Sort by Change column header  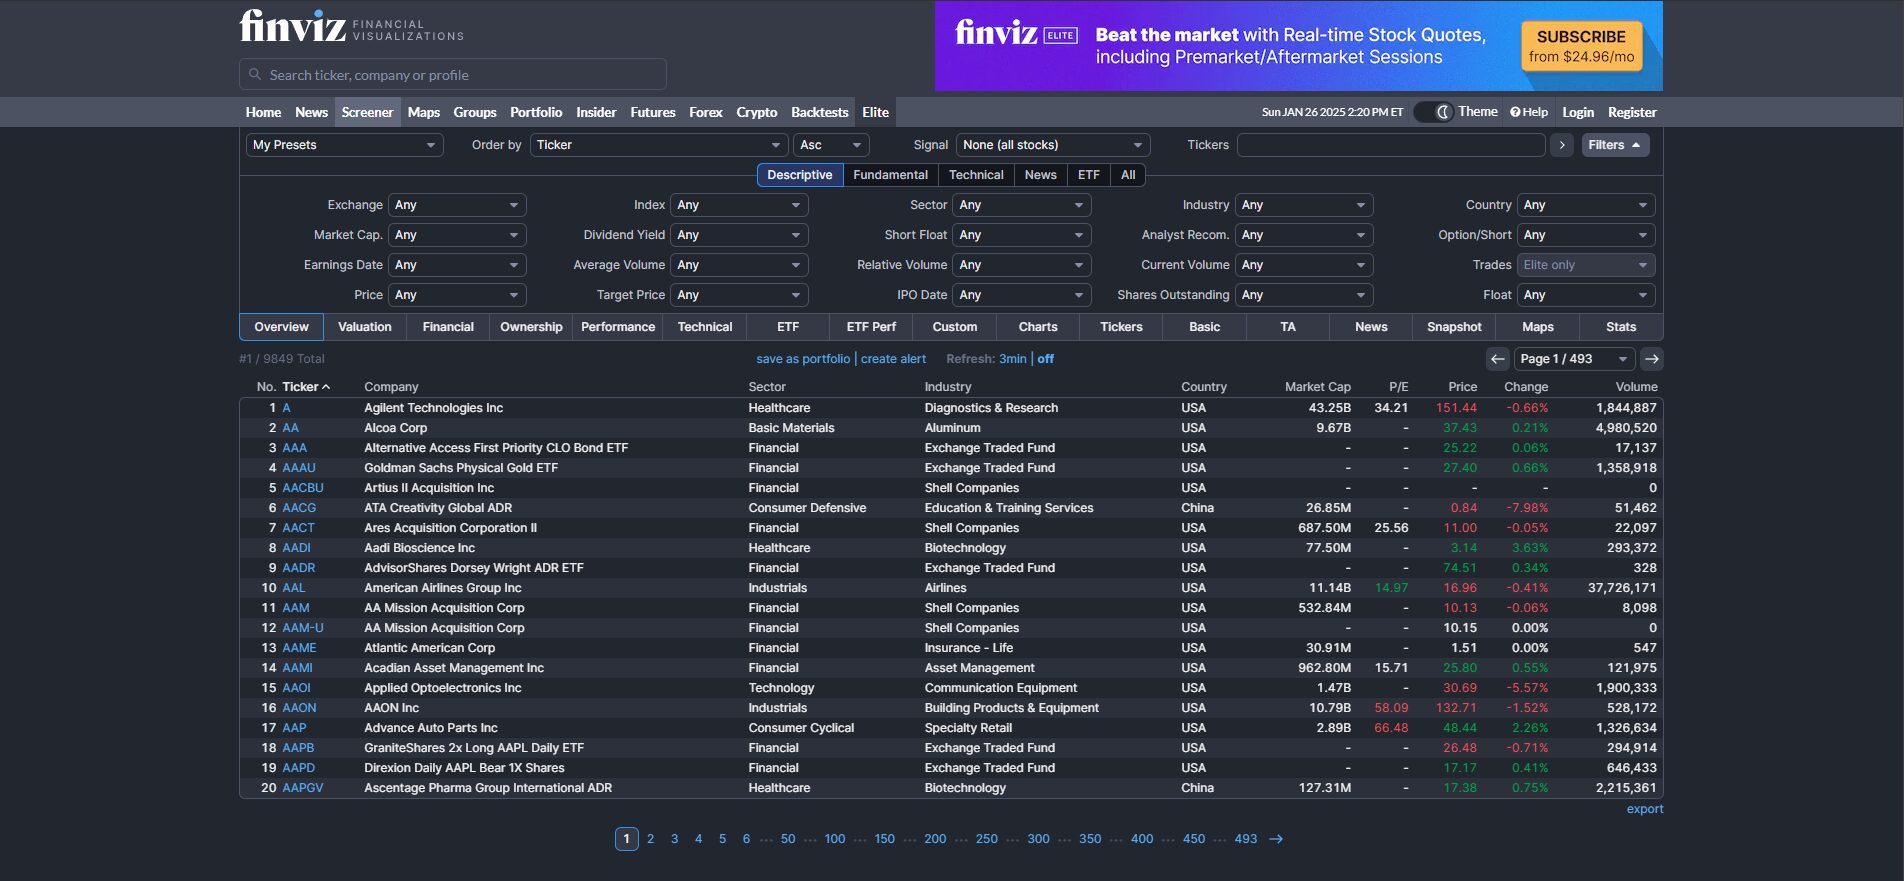tap(1526, 387)
